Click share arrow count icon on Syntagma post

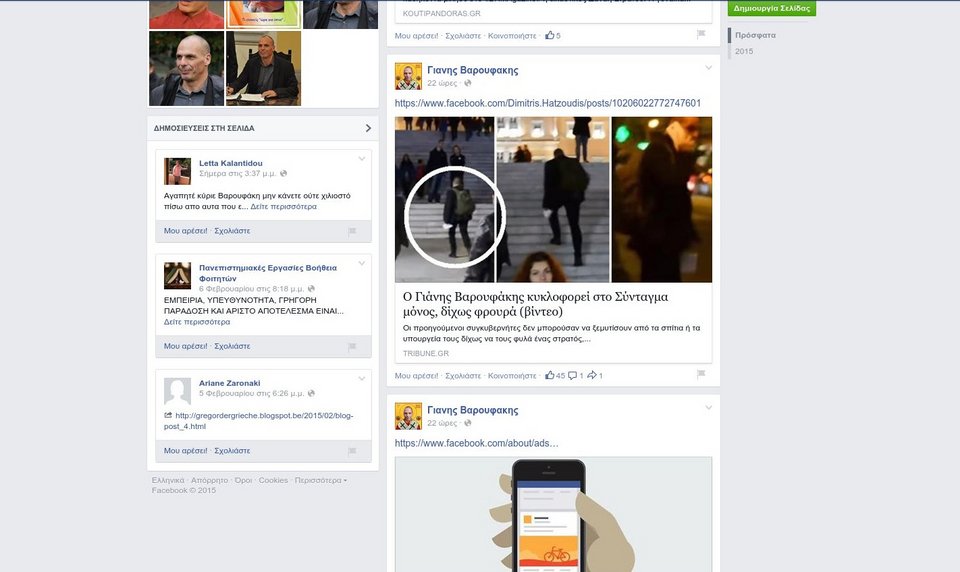(x=592, y=375)
